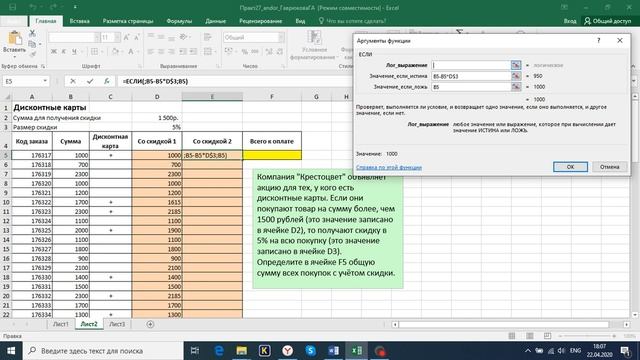Click OK in the function arguments dialog
640x360 pixels.
coord(570,167)
